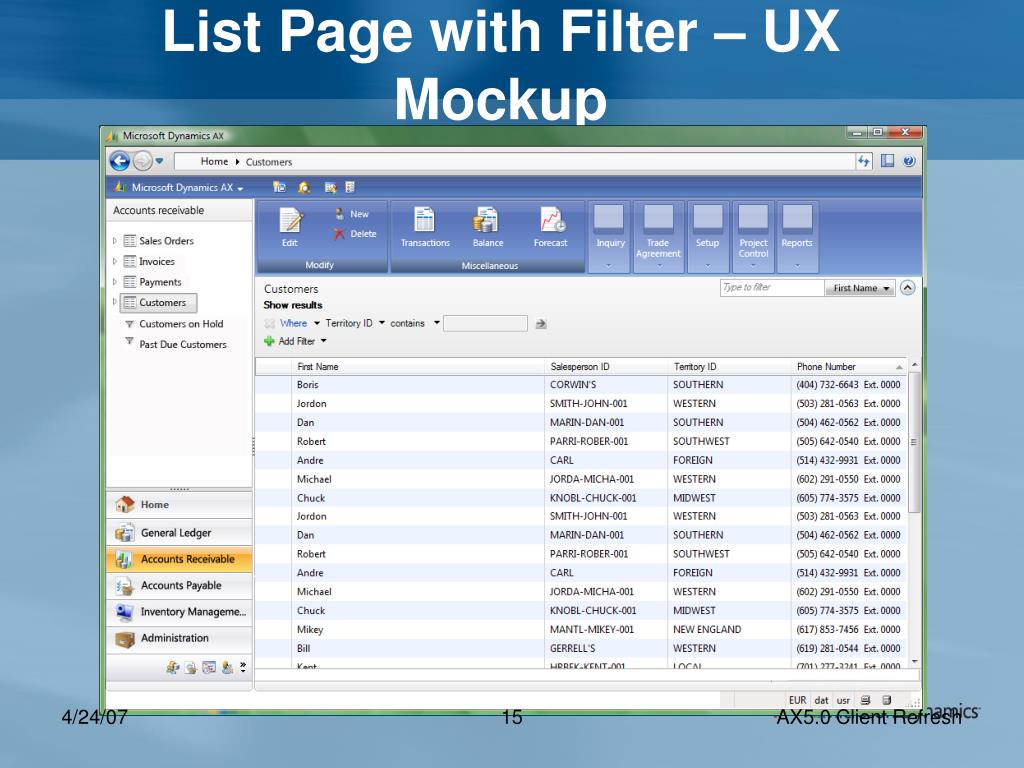Click the bell alert toolbar icon

[x=304, y=187]
